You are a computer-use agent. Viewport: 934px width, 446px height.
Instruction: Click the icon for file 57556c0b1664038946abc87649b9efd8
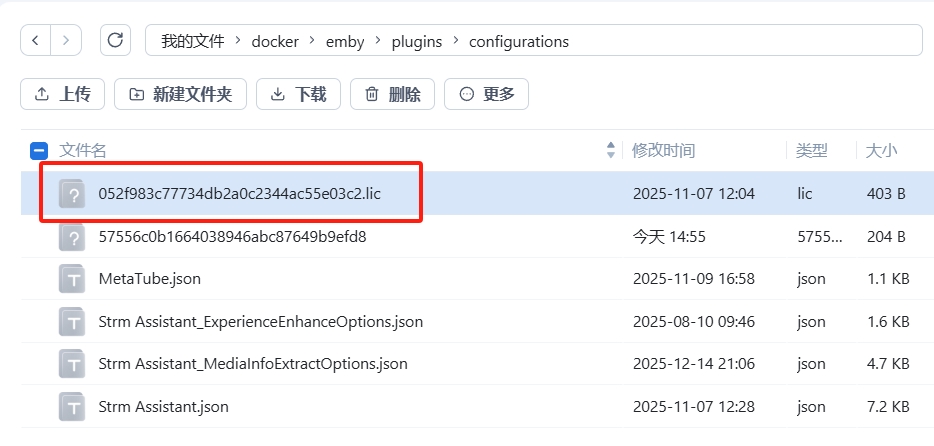[x=71, y=237]
